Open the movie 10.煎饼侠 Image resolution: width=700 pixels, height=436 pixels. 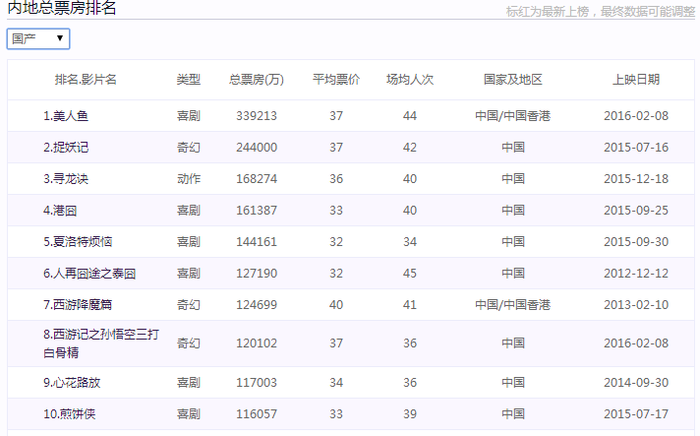(69, 414)
